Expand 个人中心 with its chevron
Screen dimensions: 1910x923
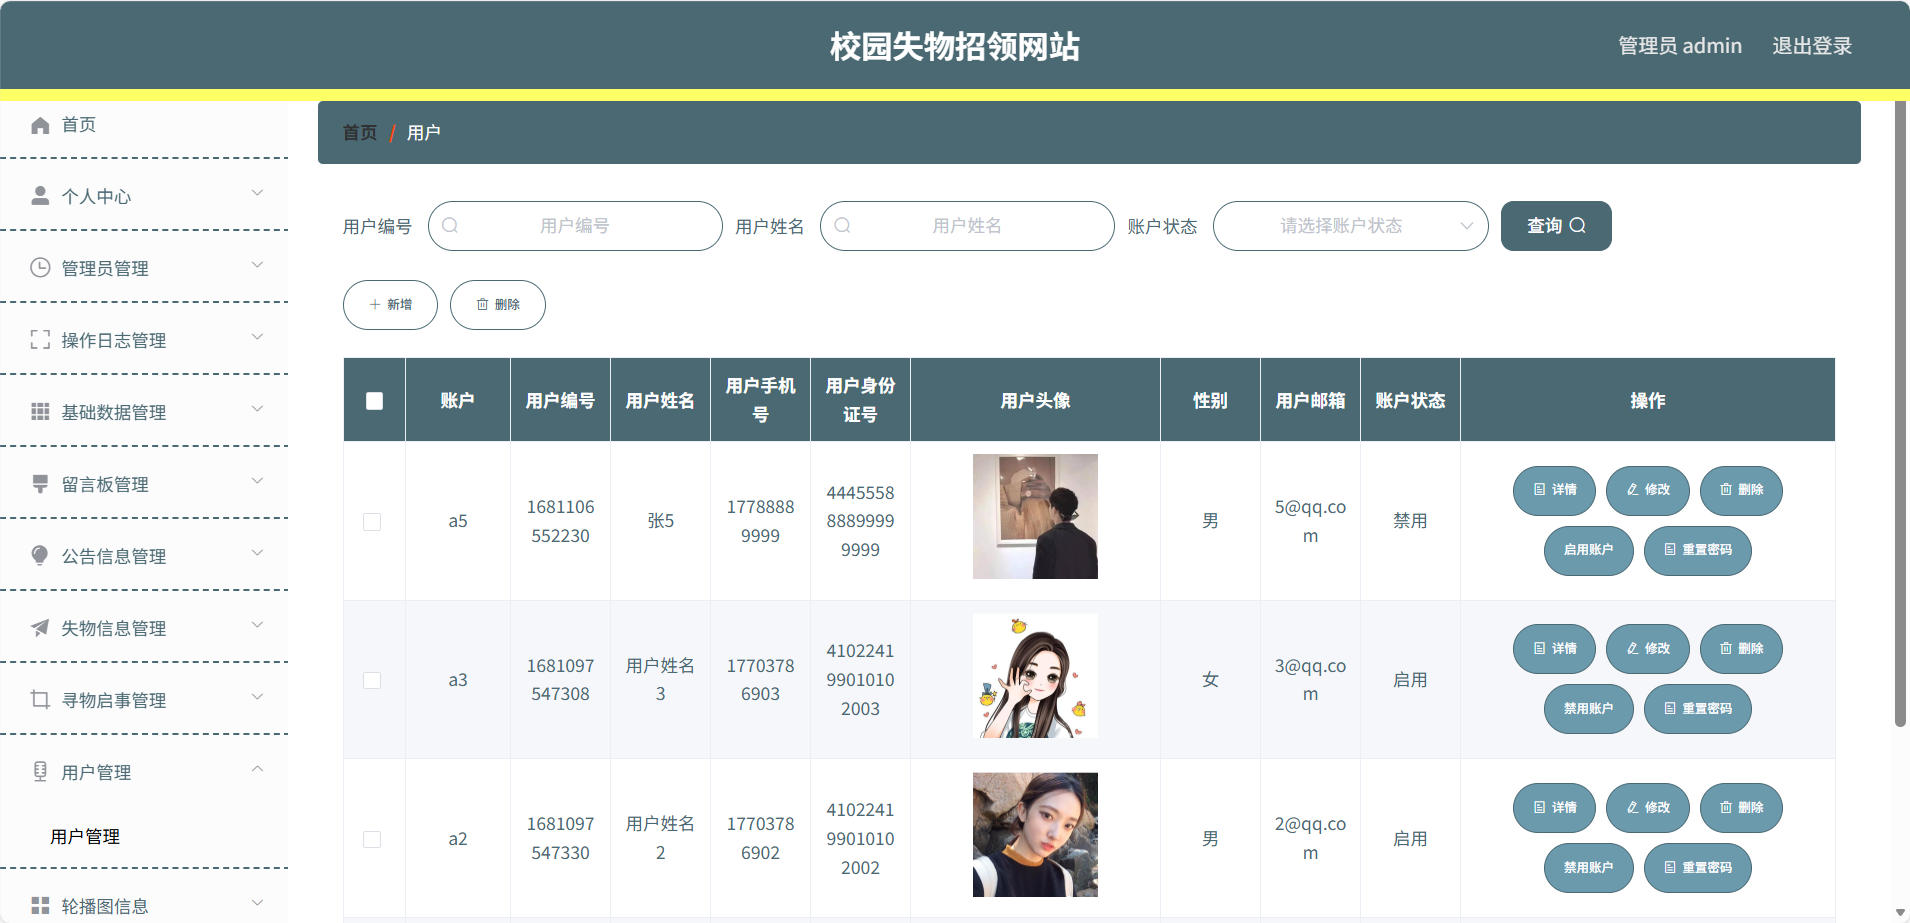pos(257,193)
